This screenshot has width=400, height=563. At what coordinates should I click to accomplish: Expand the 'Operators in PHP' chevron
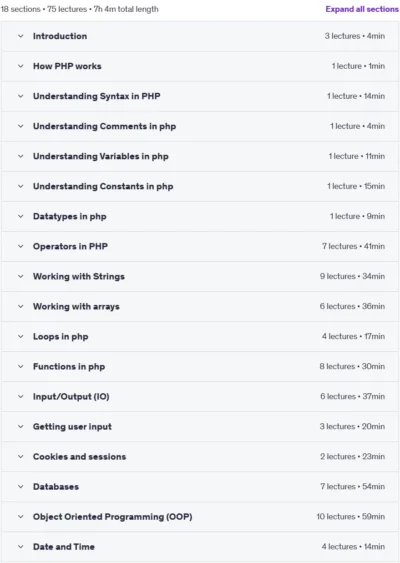click(x=21, y=246)
